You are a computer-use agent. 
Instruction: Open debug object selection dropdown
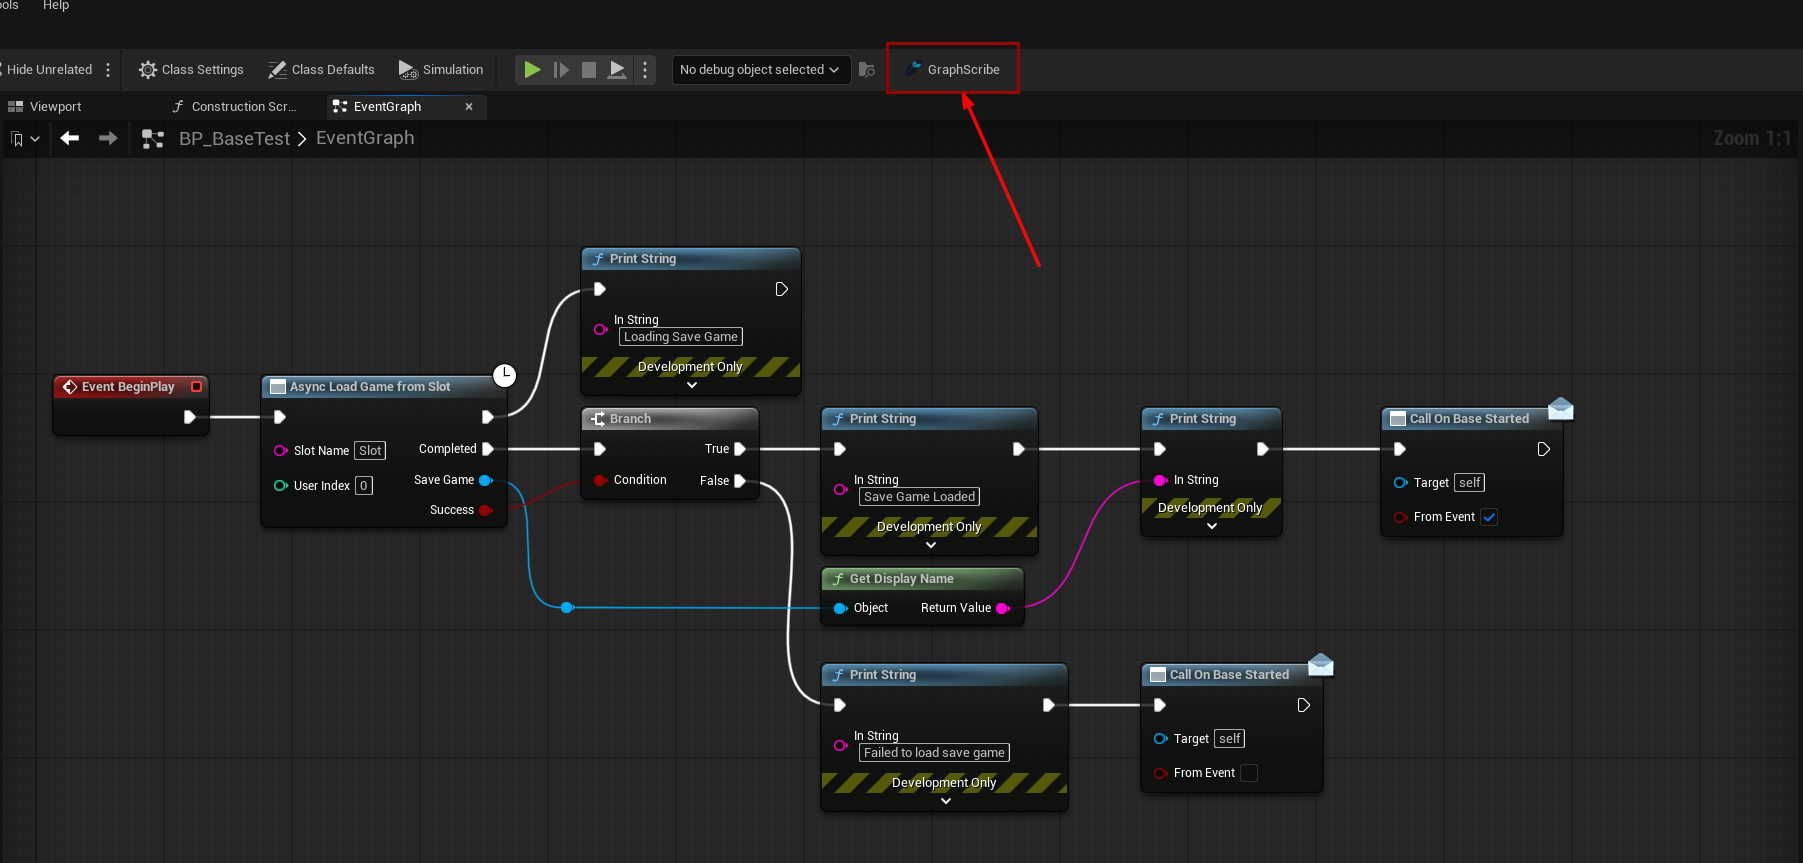point(762,69)
